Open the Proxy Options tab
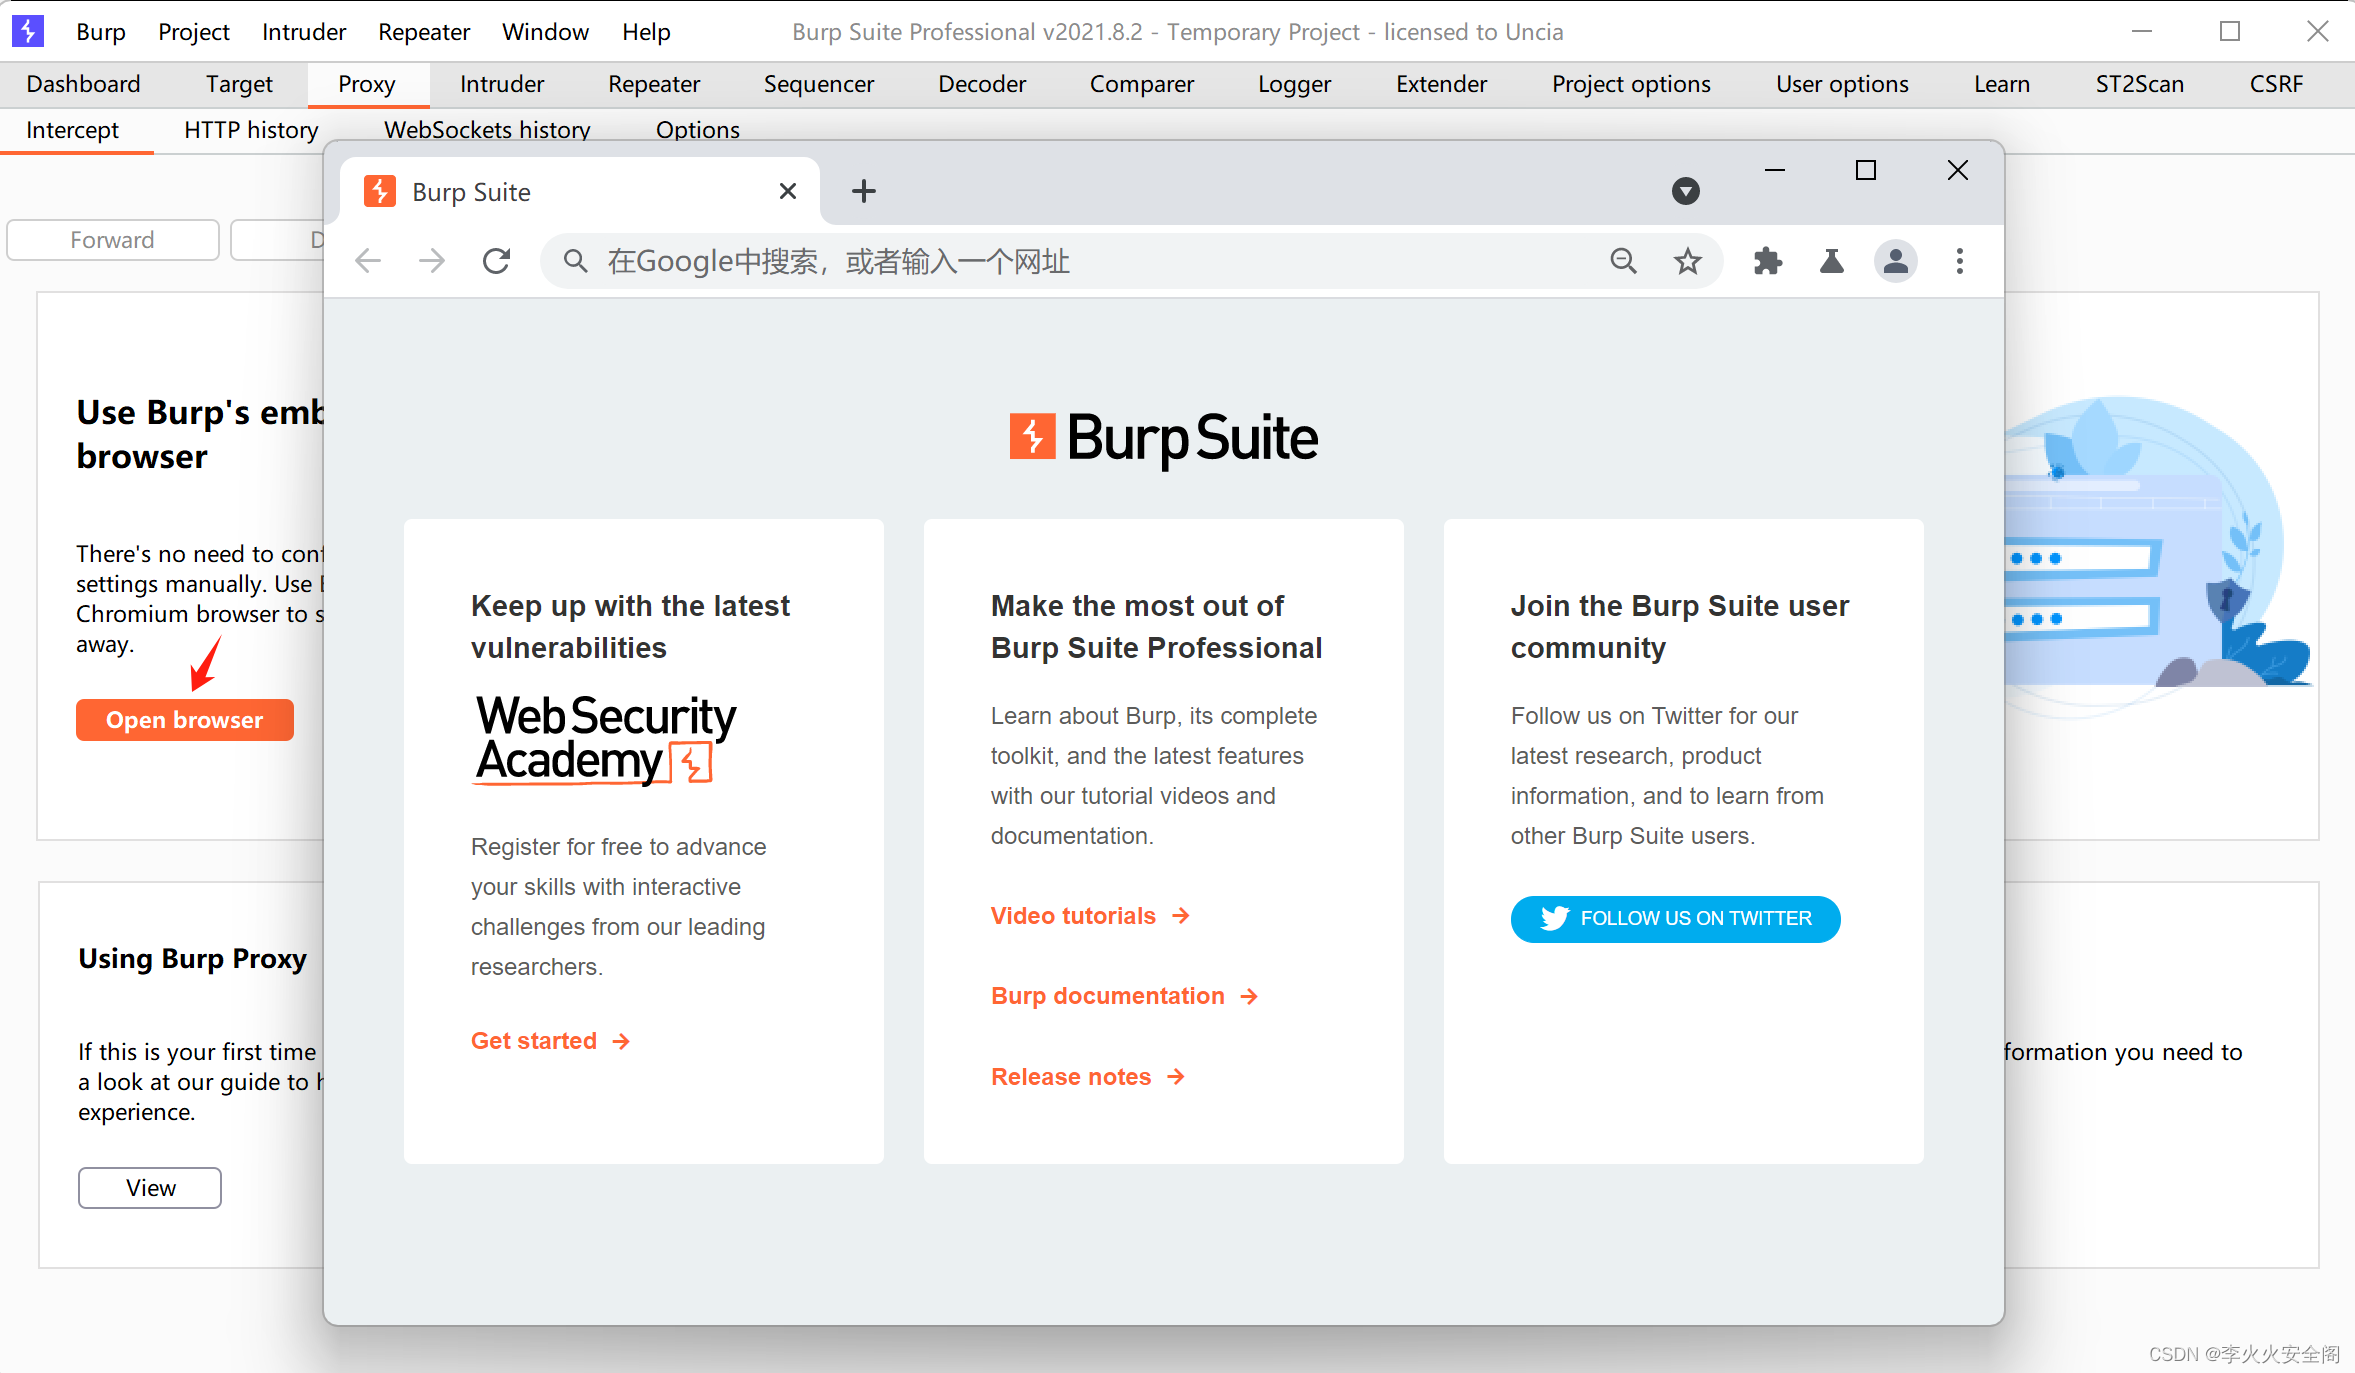The height and width of the screenshot is (1373, 2355). (x=695, y=129)
